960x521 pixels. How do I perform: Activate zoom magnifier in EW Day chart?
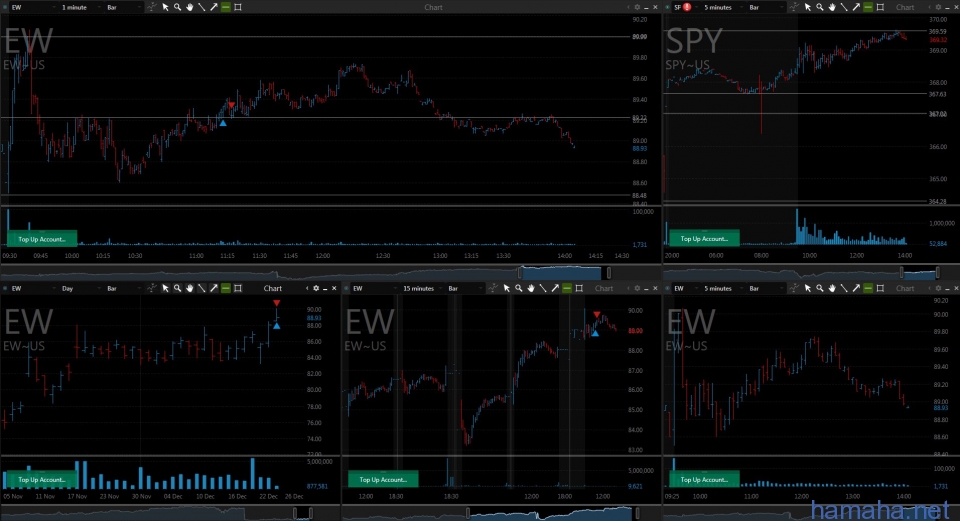click(x=178, y=288)
